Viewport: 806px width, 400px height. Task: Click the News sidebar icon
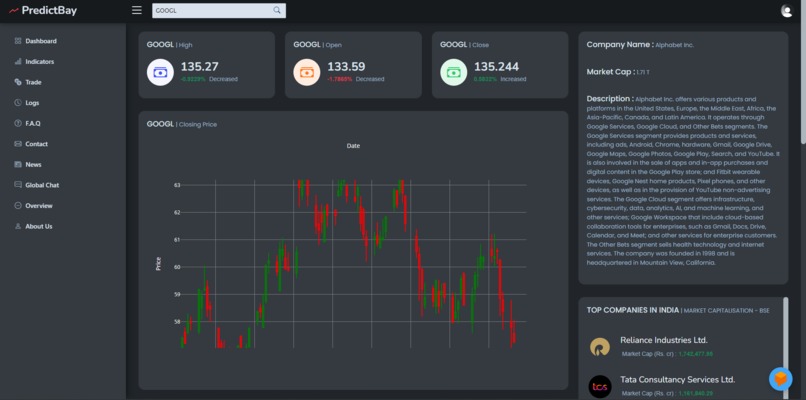click(x=18, y=165)
